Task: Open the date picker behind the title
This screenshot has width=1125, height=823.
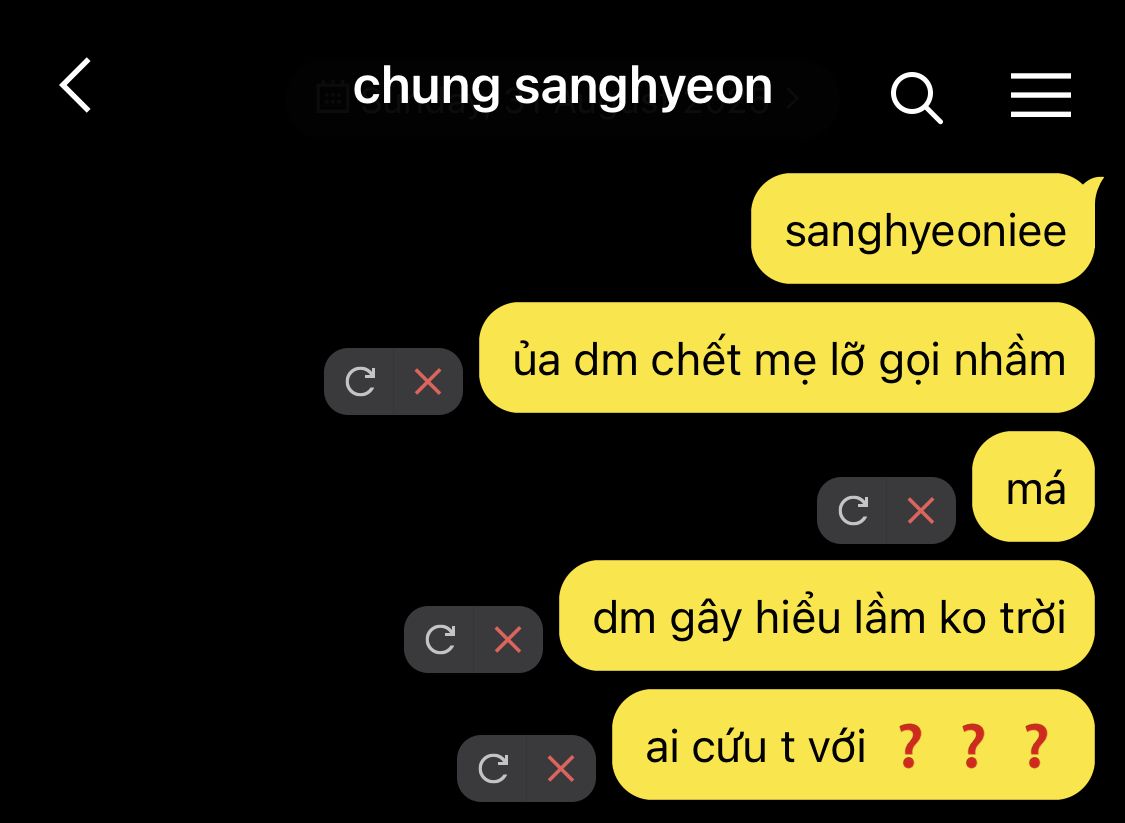Action: pos(560,98)
